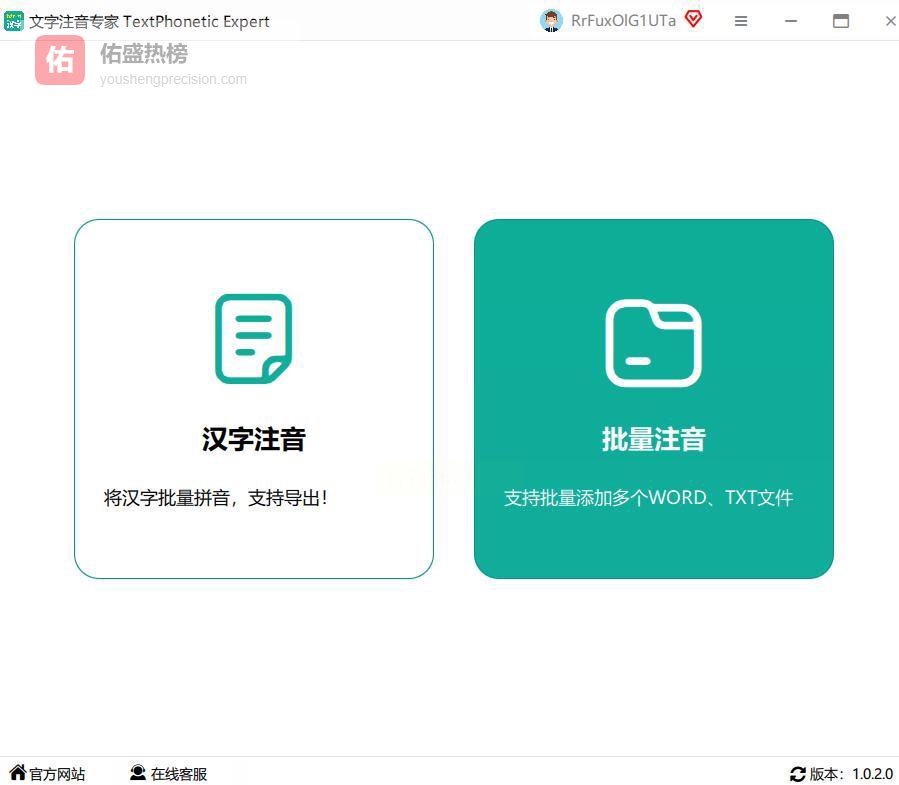Select the 汉字注音 title text
899x785 pixels.
pyautogui.click(x=253, y=439)
